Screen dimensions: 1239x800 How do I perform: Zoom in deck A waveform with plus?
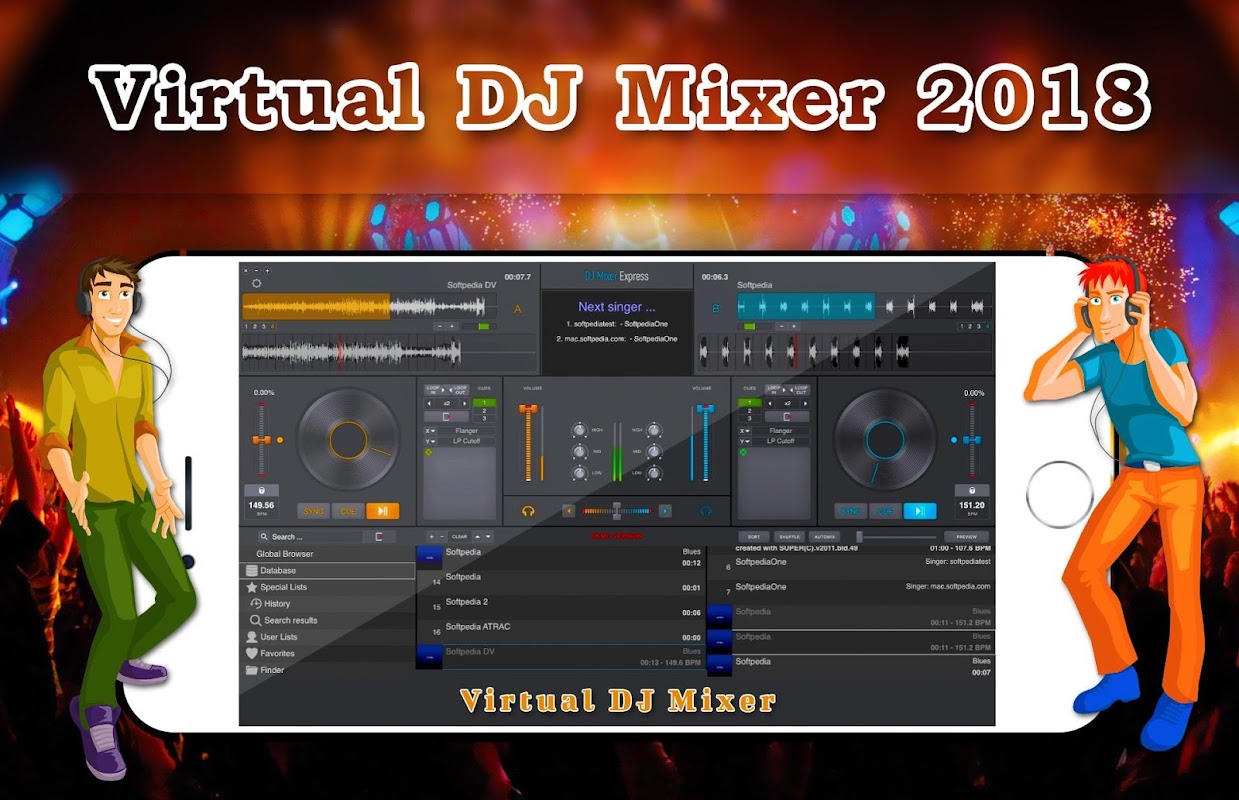pyautogui.click(x=452, y=326)
